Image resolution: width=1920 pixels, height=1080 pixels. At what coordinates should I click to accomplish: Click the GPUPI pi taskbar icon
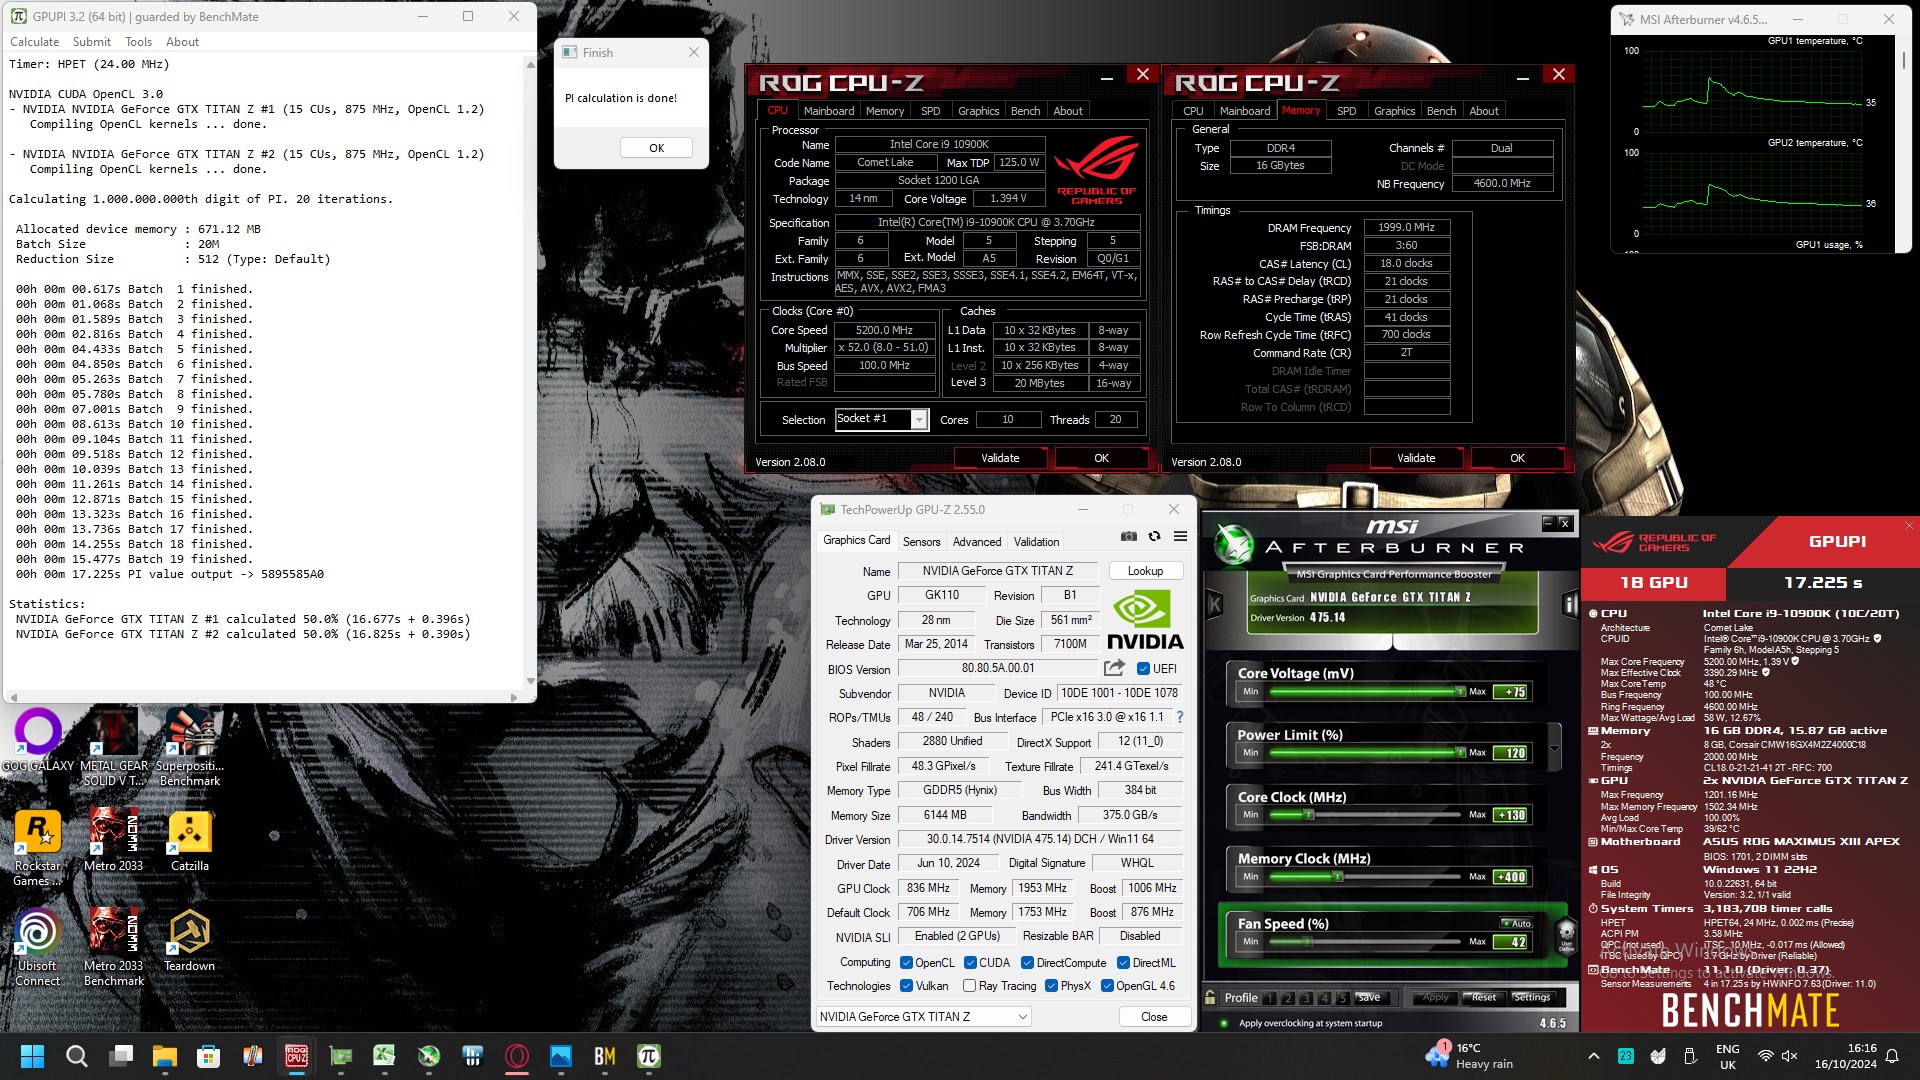coord(648,1056)
